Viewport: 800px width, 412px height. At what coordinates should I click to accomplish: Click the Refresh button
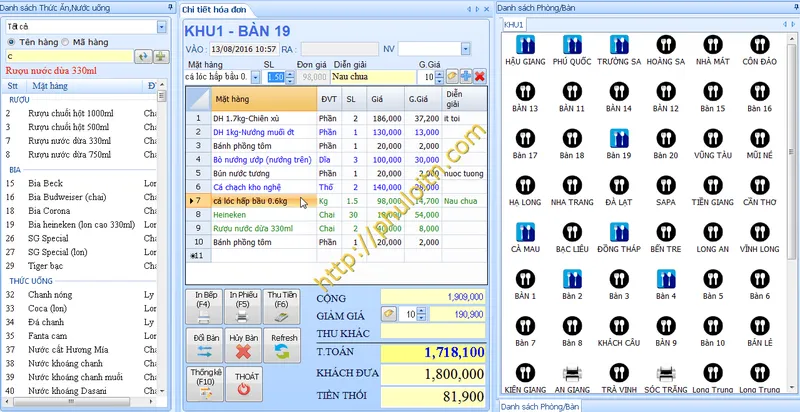coord(283,345)
